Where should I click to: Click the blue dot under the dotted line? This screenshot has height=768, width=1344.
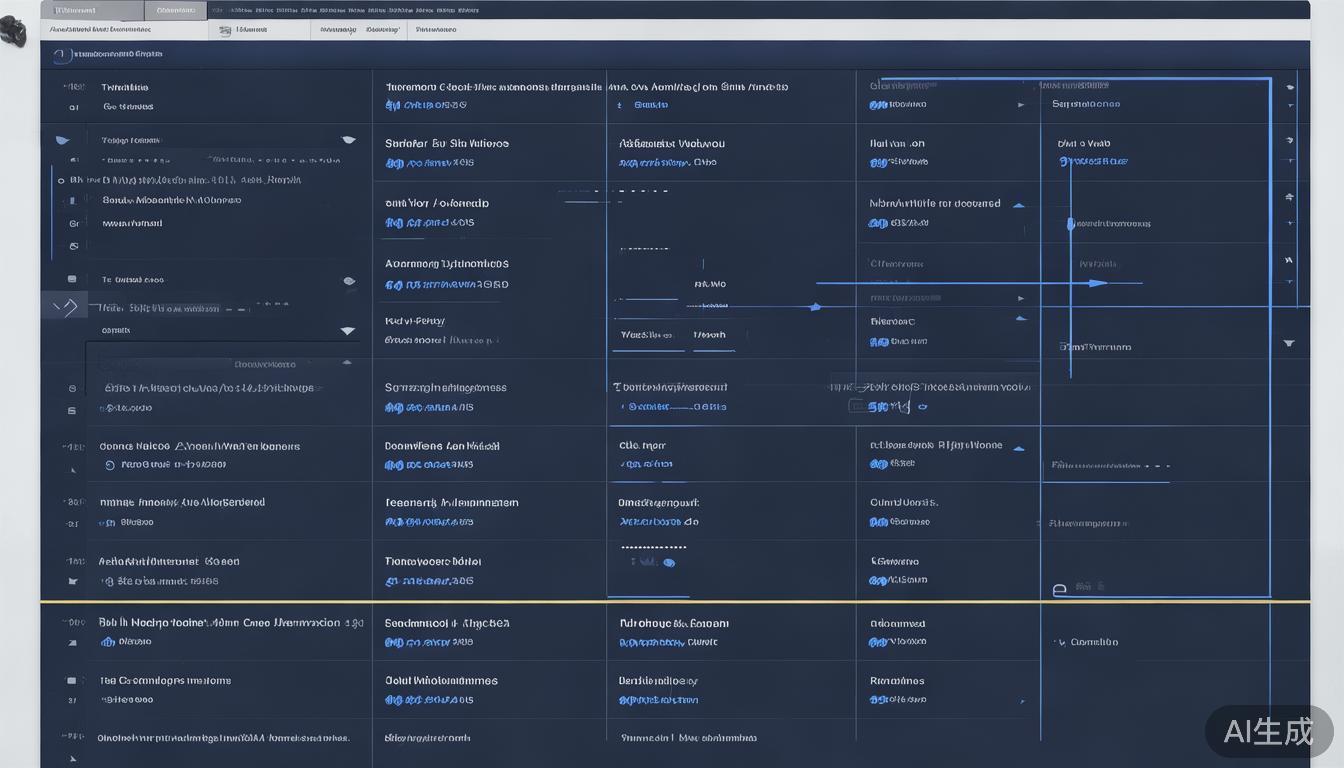coord(669,563)
